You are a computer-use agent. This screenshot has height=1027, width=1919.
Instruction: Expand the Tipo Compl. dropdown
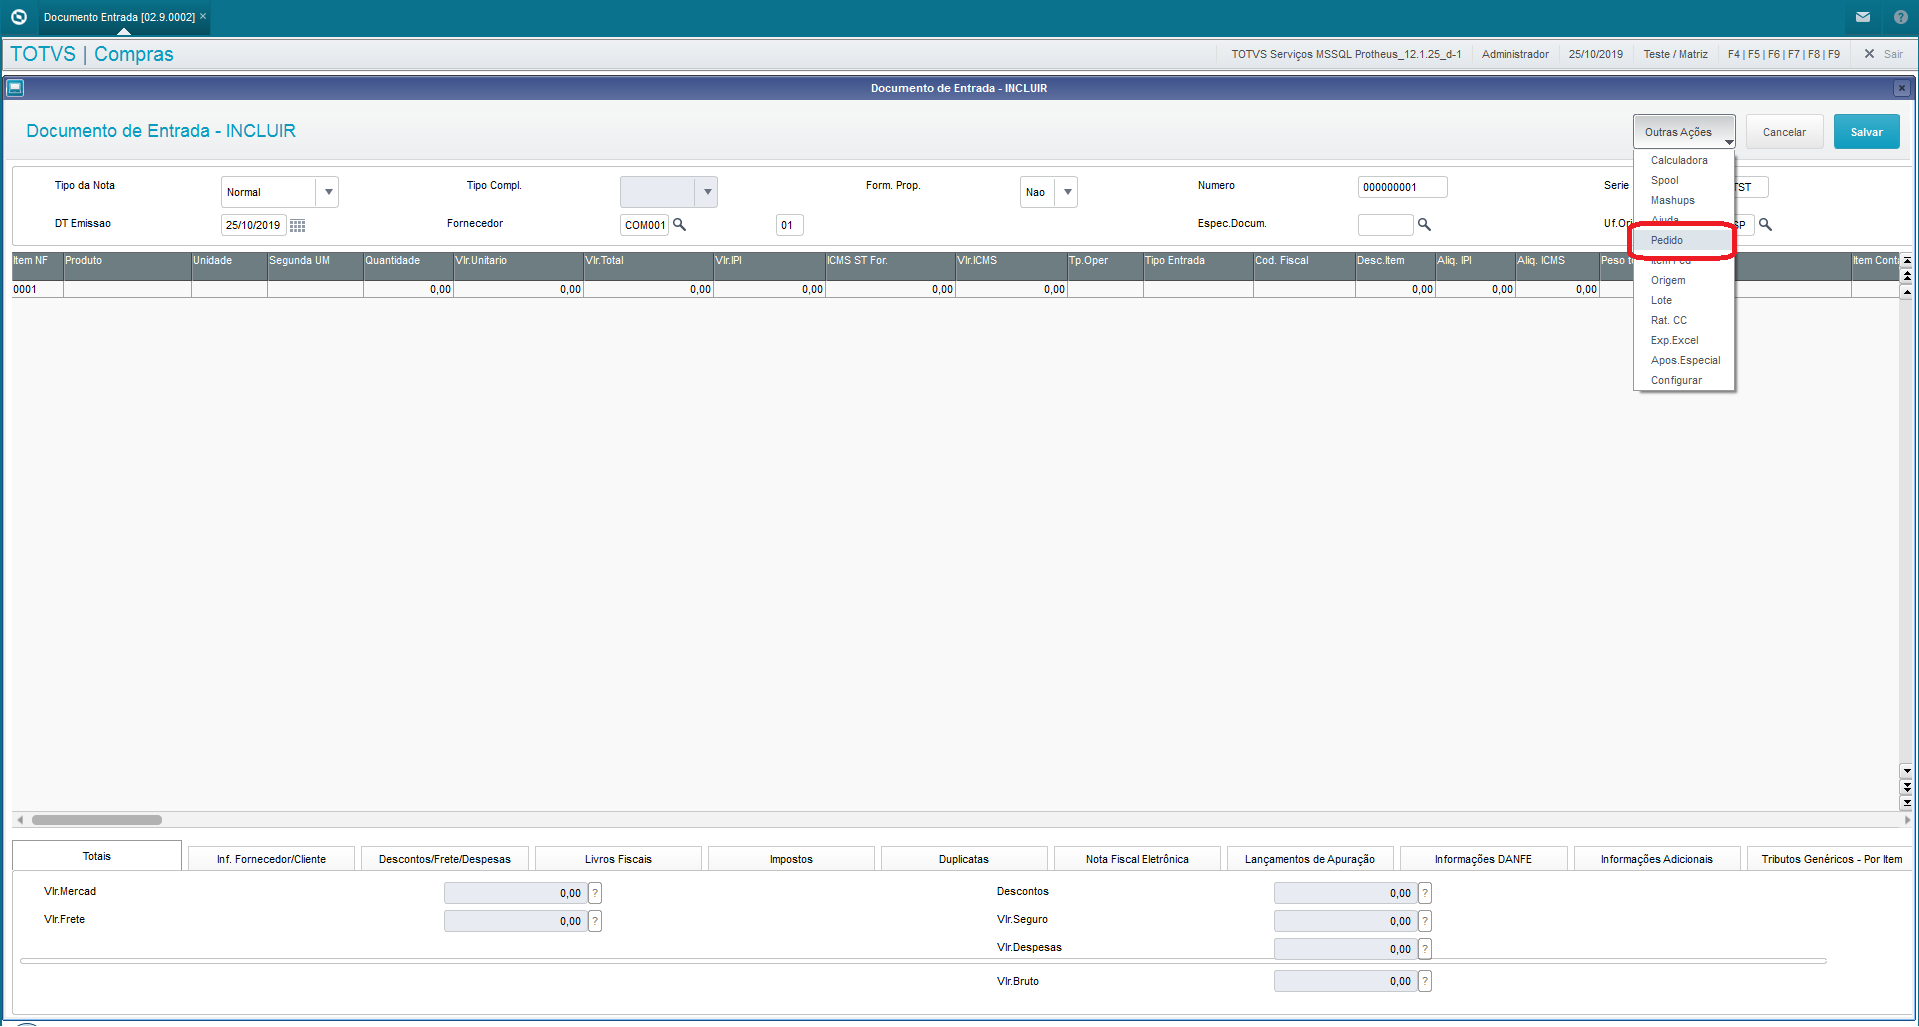point(707,192)
